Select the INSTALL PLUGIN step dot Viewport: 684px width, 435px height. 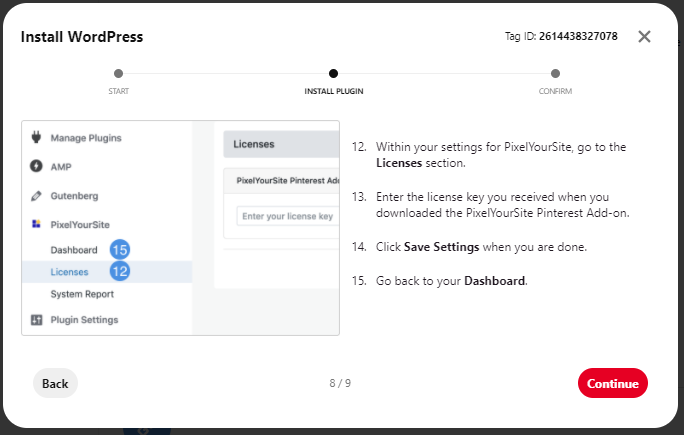coord(333,73)
